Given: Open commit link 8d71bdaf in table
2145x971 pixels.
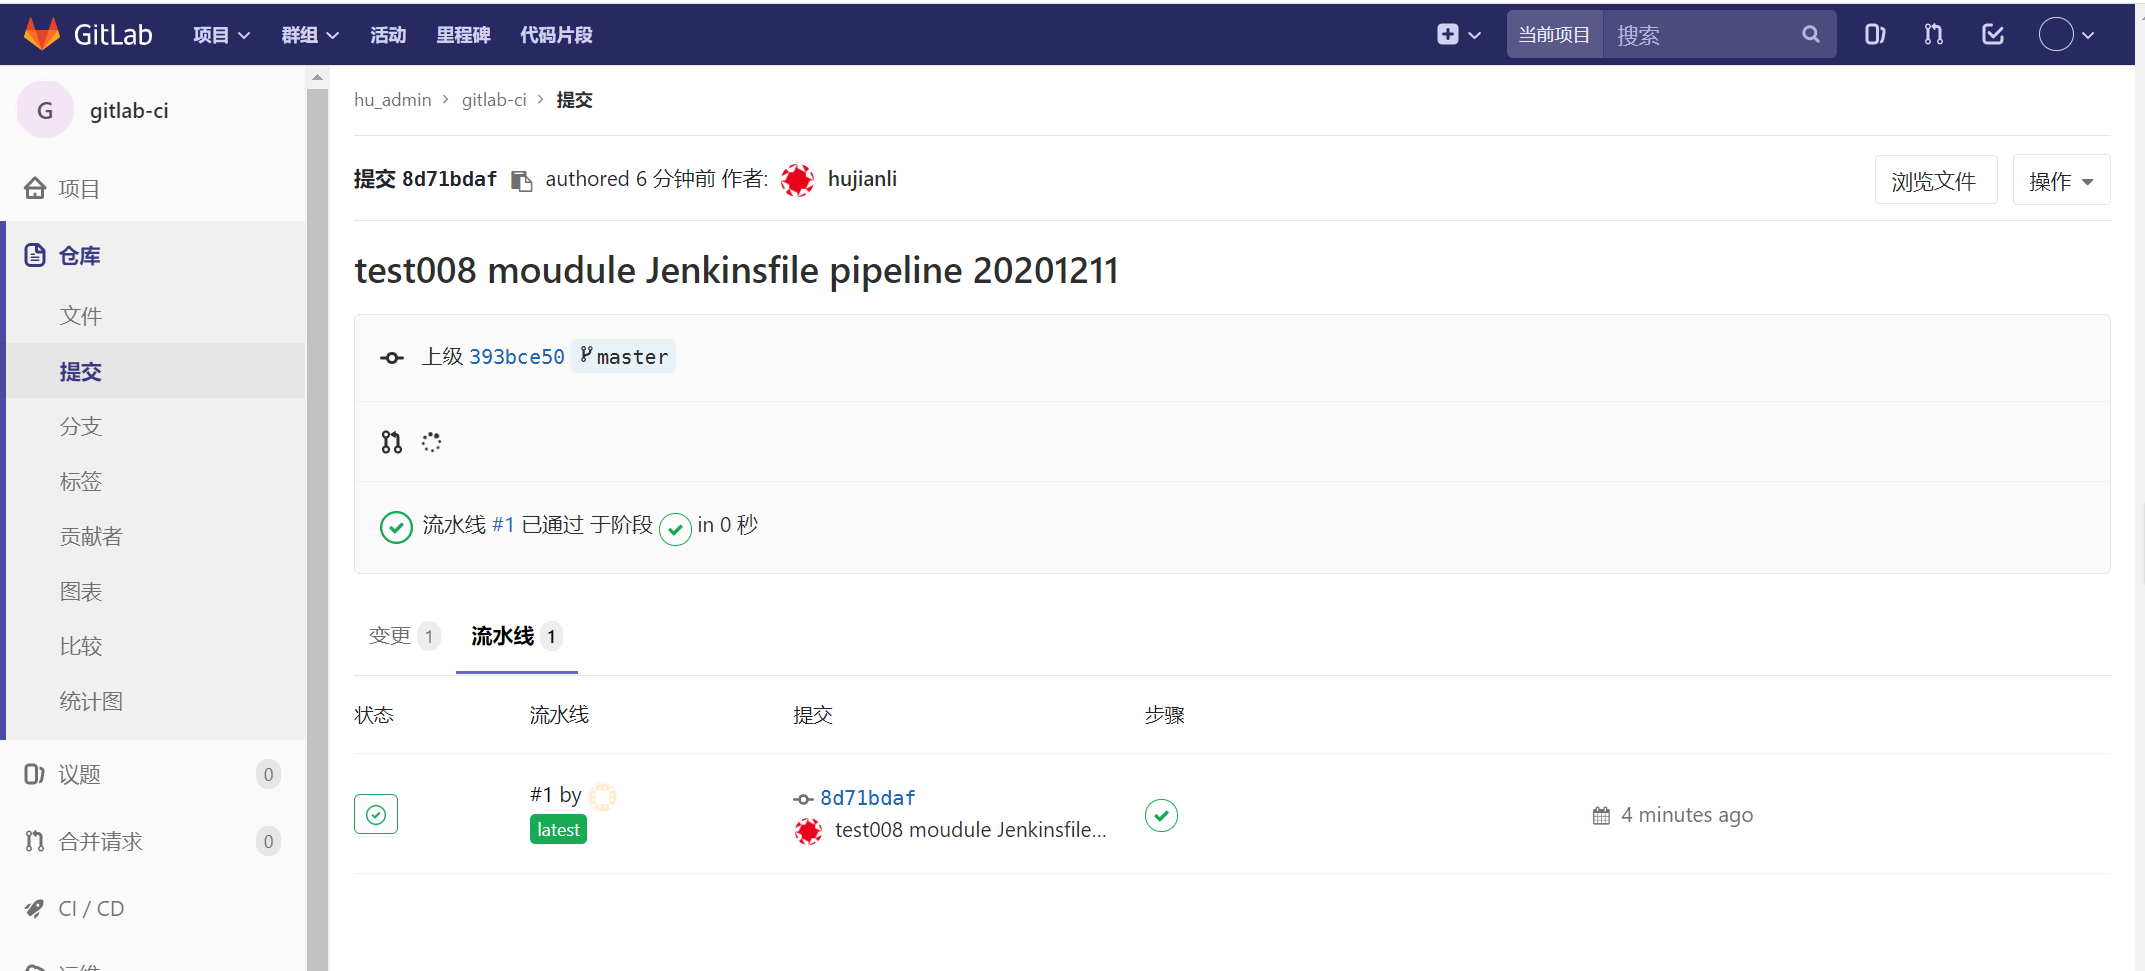Looking at the screenshot, I should tap(868, 798).
